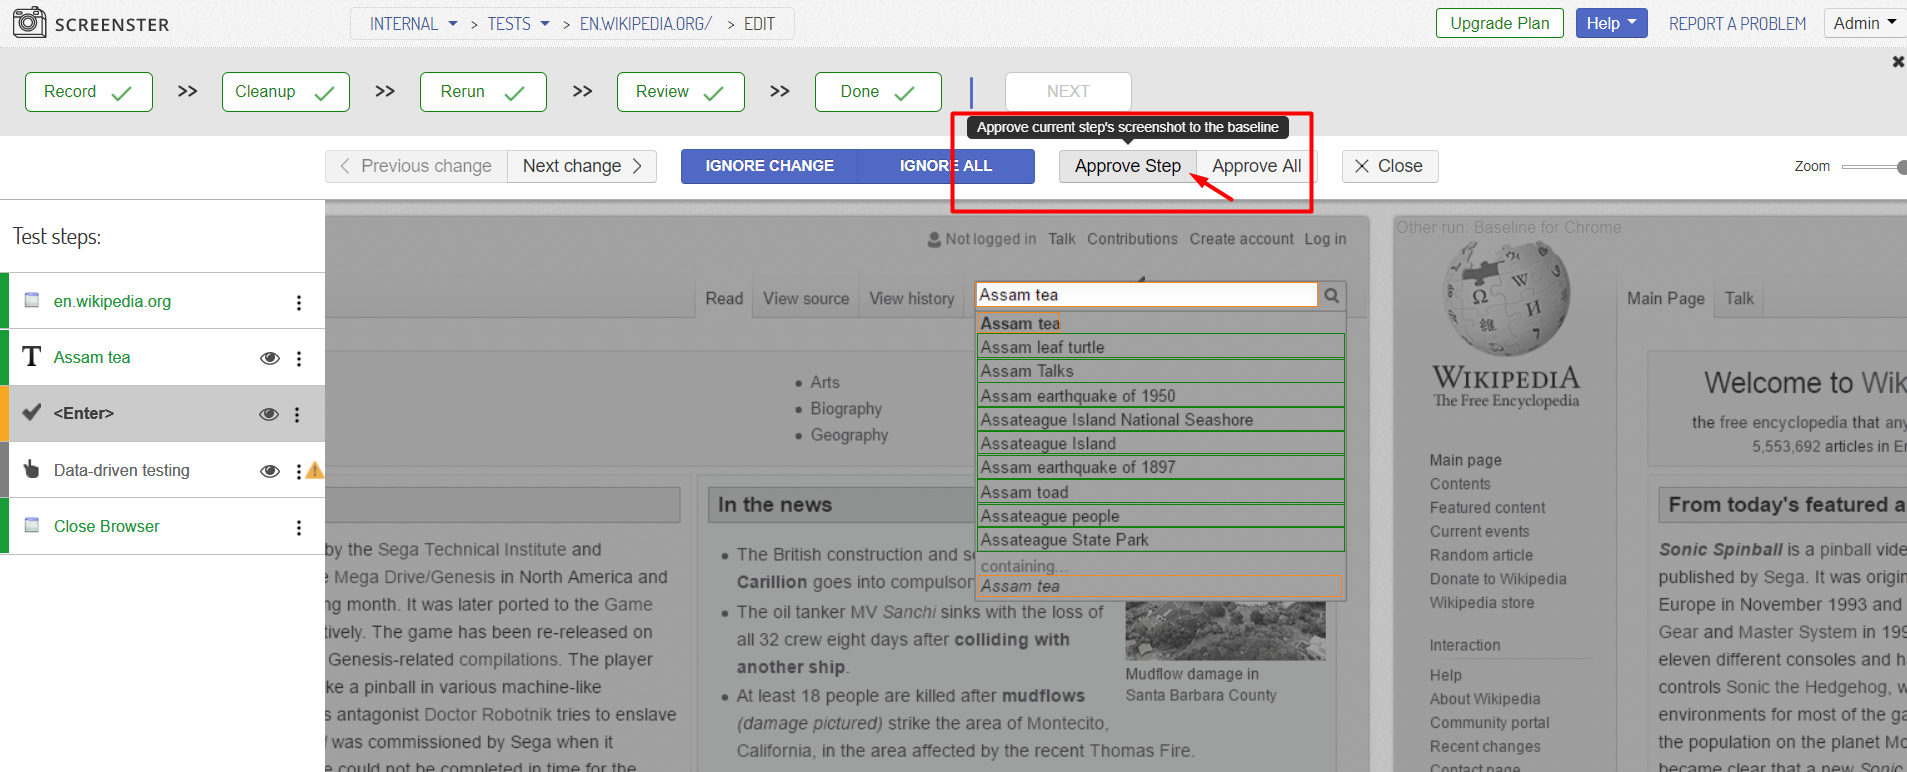Open Main Page tab in baseline
The image size is (1907, 772).
(x=1666, y=299)
